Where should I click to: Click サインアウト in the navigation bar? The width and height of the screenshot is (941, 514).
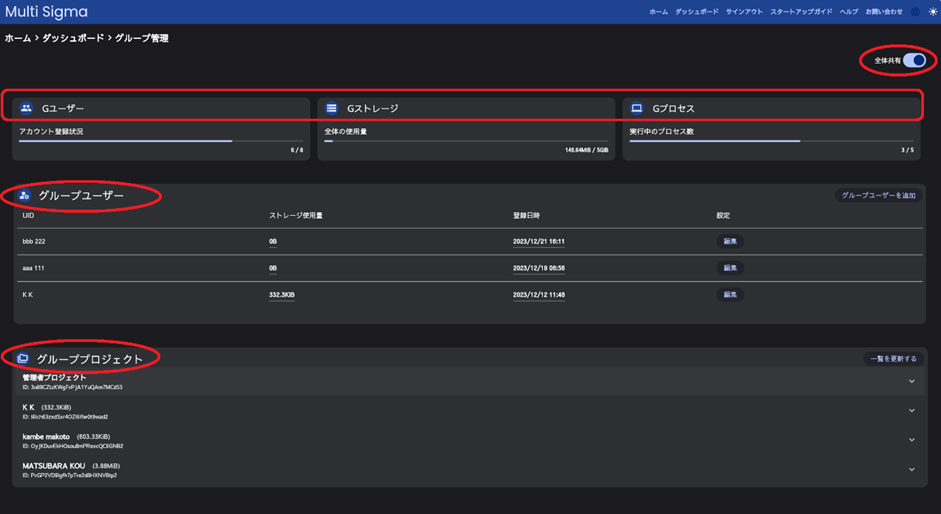tap(744, 12)
